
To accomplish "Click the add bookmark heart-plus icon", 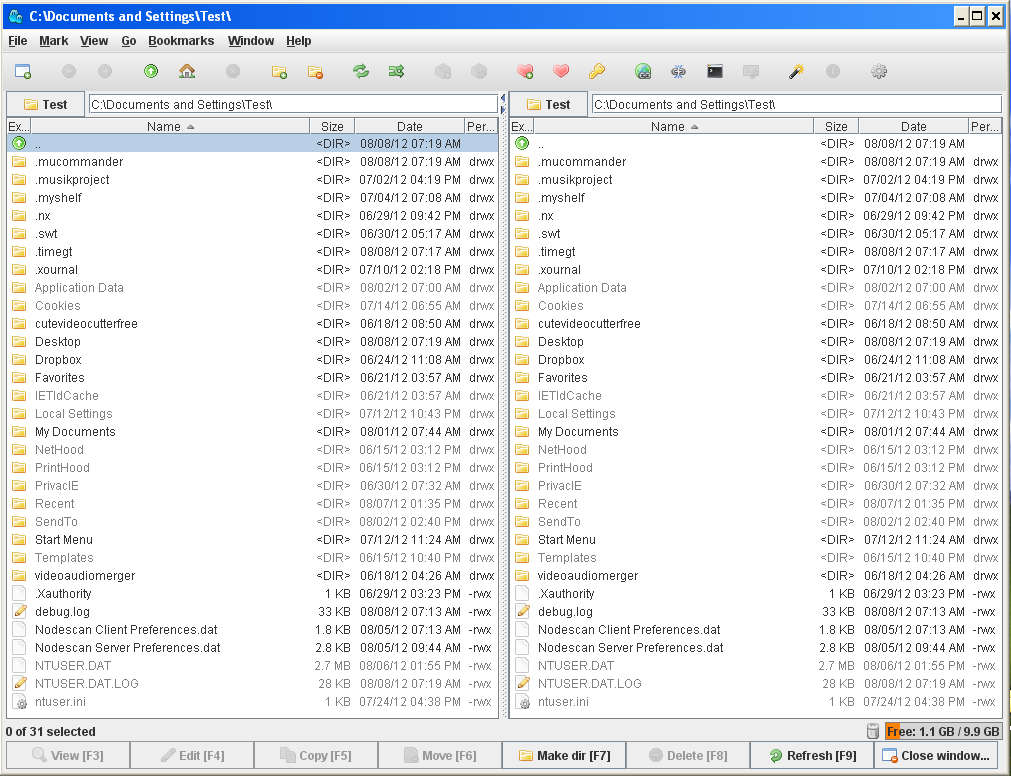I will [x=525, y=71].
